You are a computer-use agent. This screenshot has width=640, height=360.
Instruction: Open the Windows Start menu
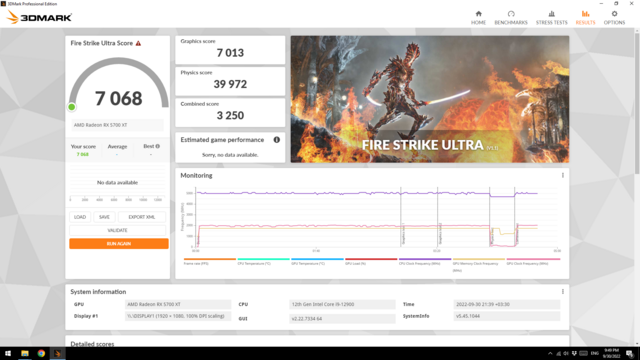point(8,353)
